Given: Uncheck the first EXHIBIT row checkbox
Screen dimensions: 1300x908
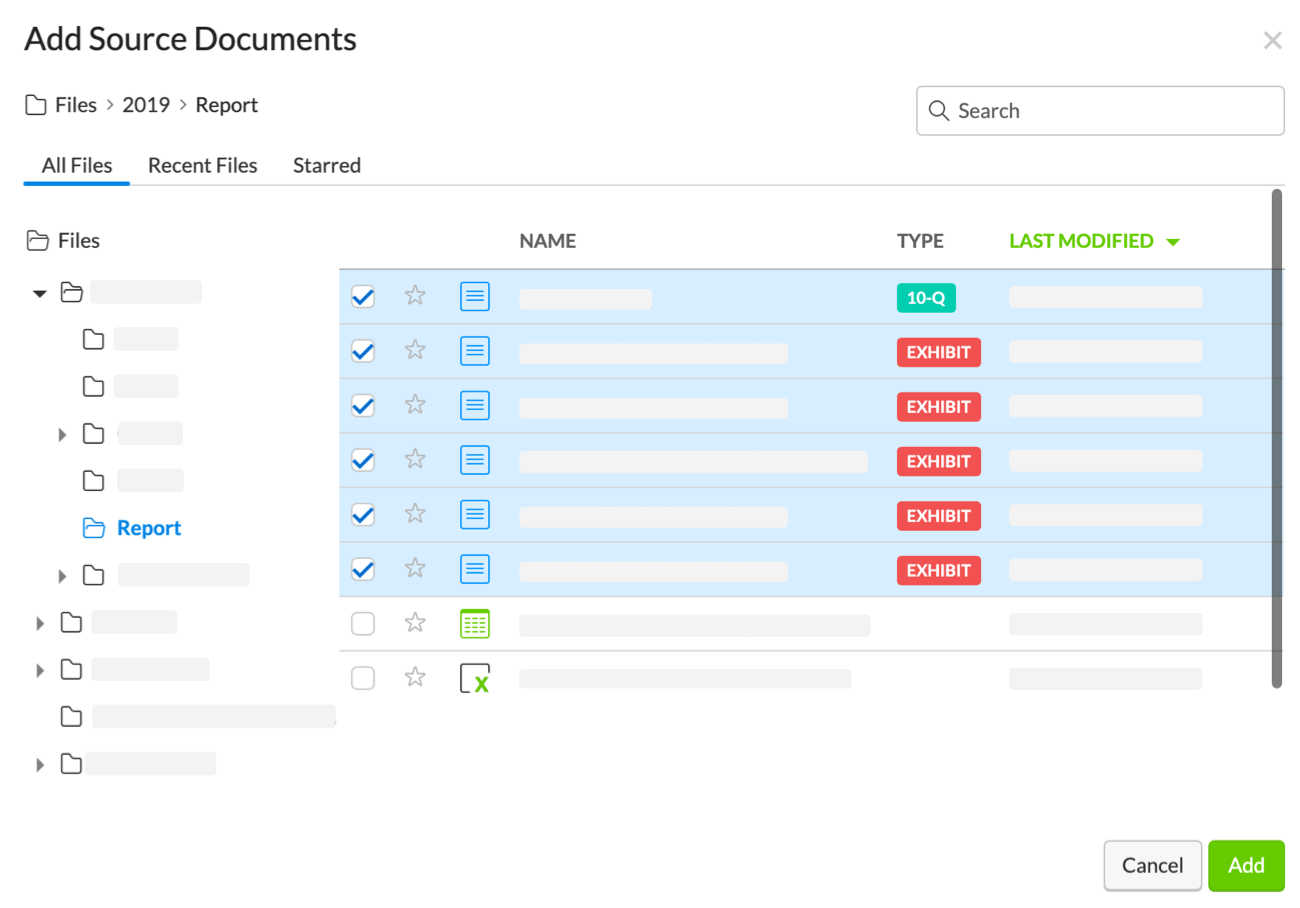Looking at the screenshot, I should [363, 351].
